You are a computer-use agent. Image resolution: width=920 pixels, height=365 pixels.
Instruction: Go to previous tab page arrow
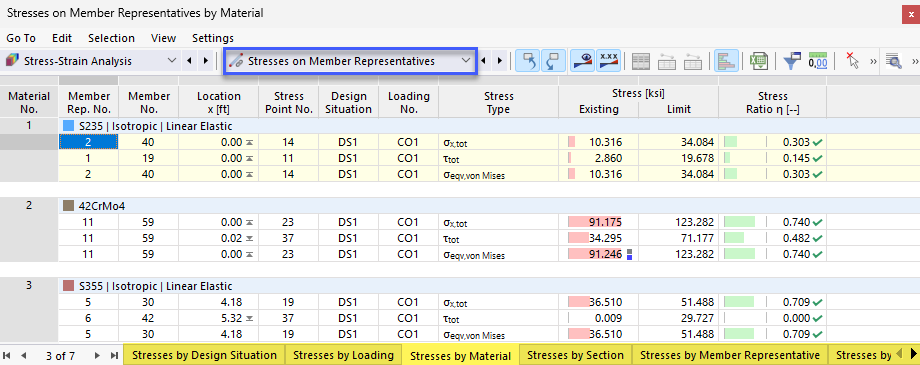coord(24,355)
